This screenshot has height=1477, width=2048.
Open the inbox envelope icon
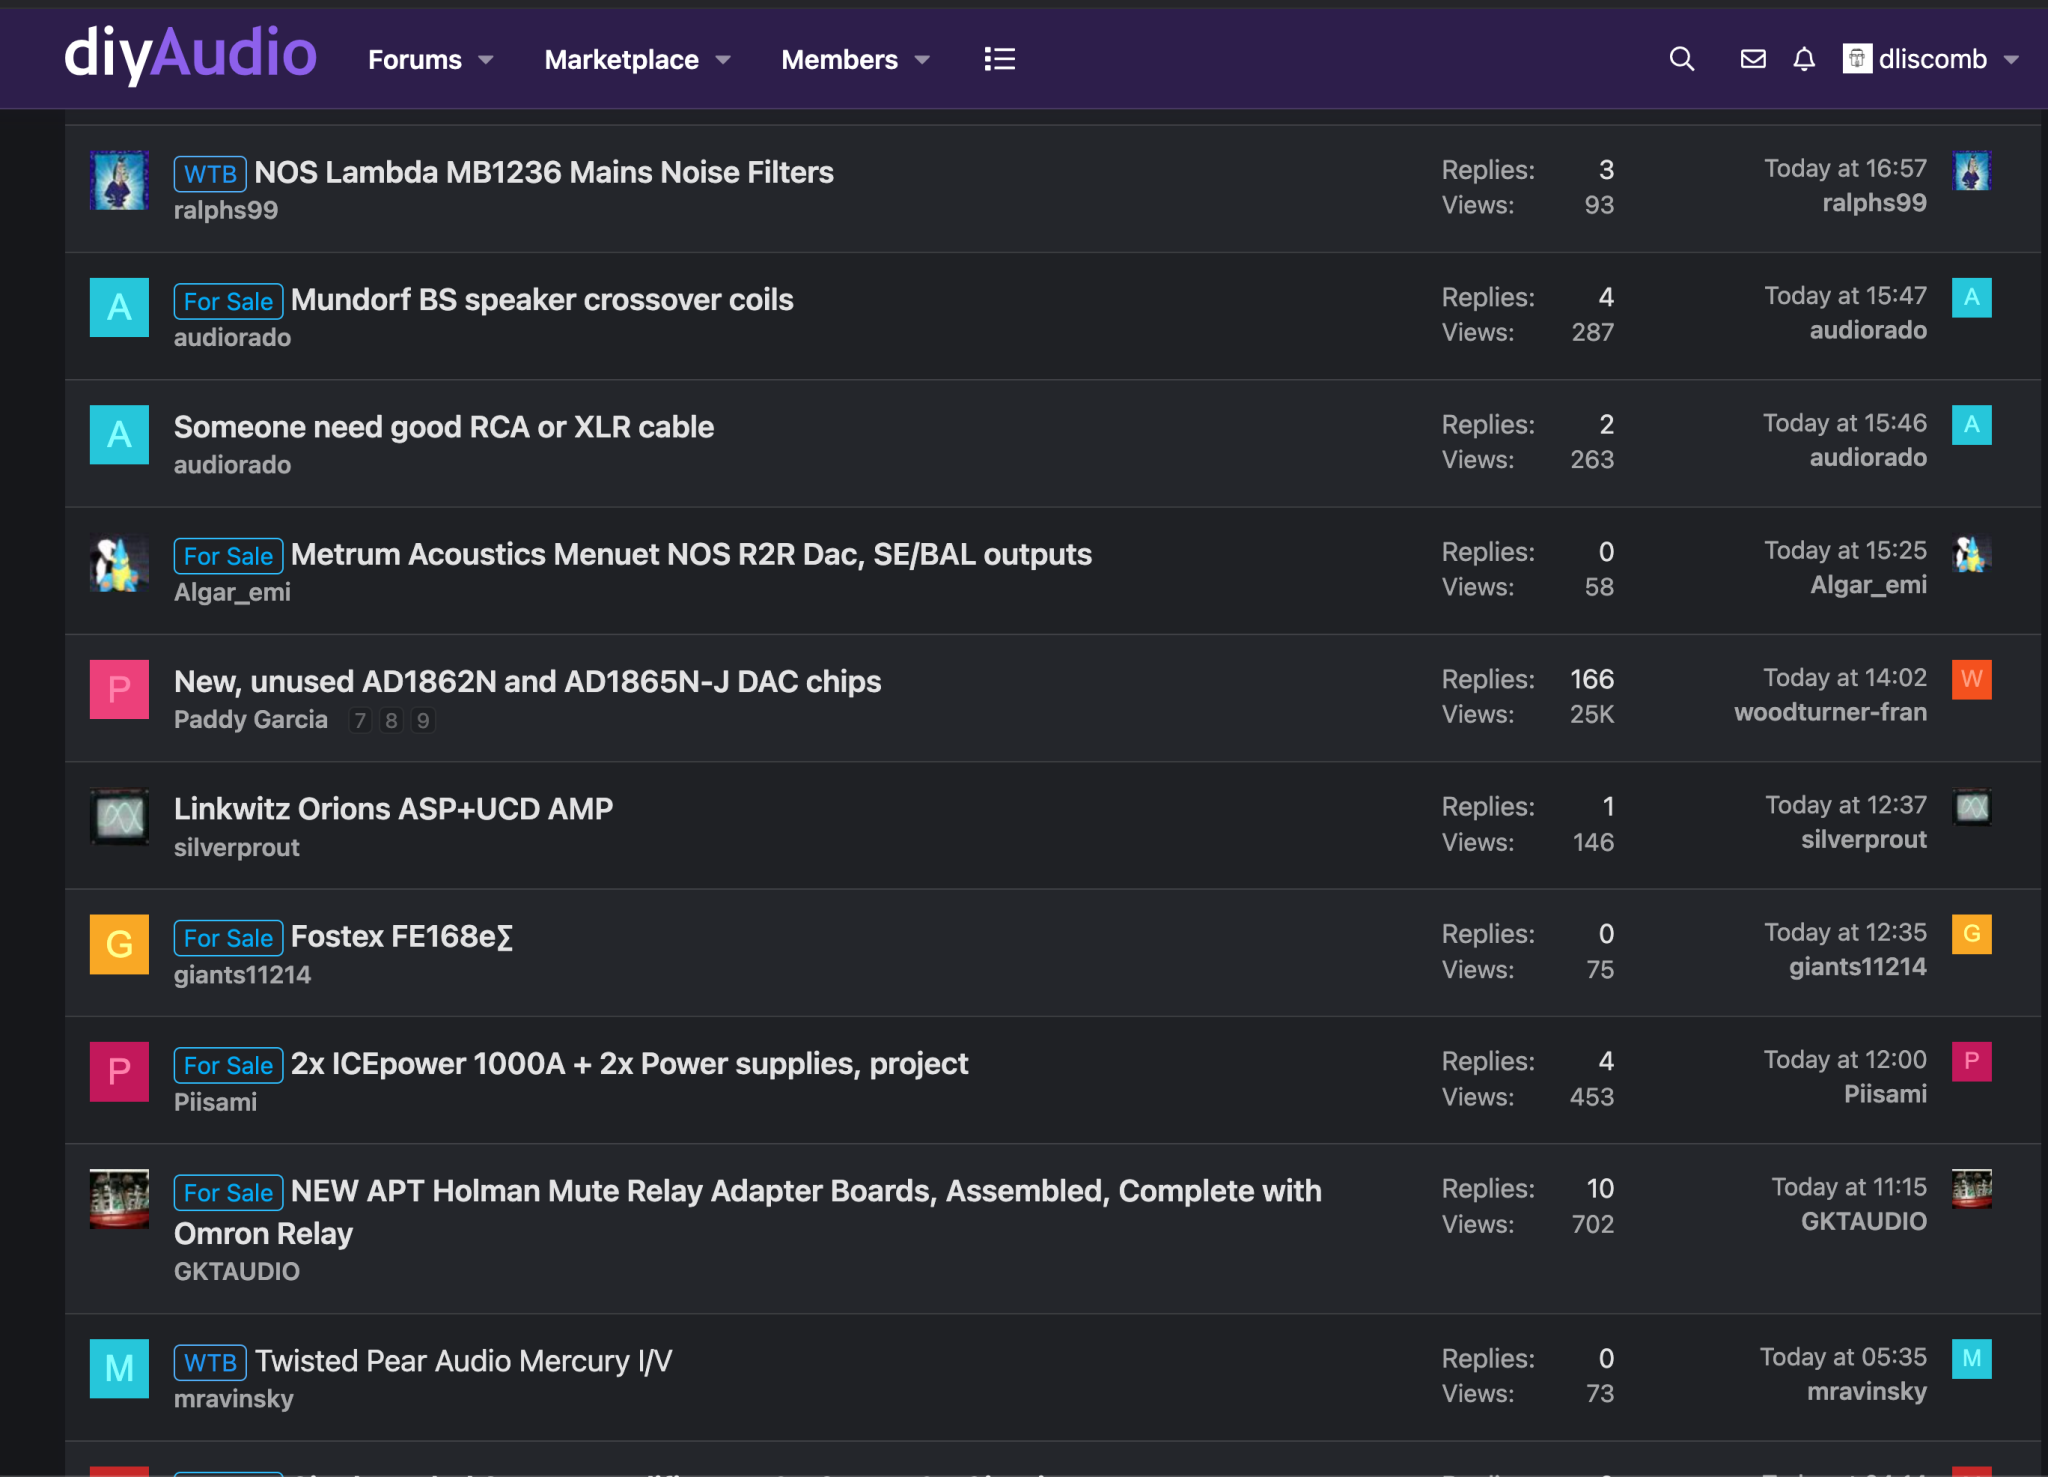[1753, 59]
